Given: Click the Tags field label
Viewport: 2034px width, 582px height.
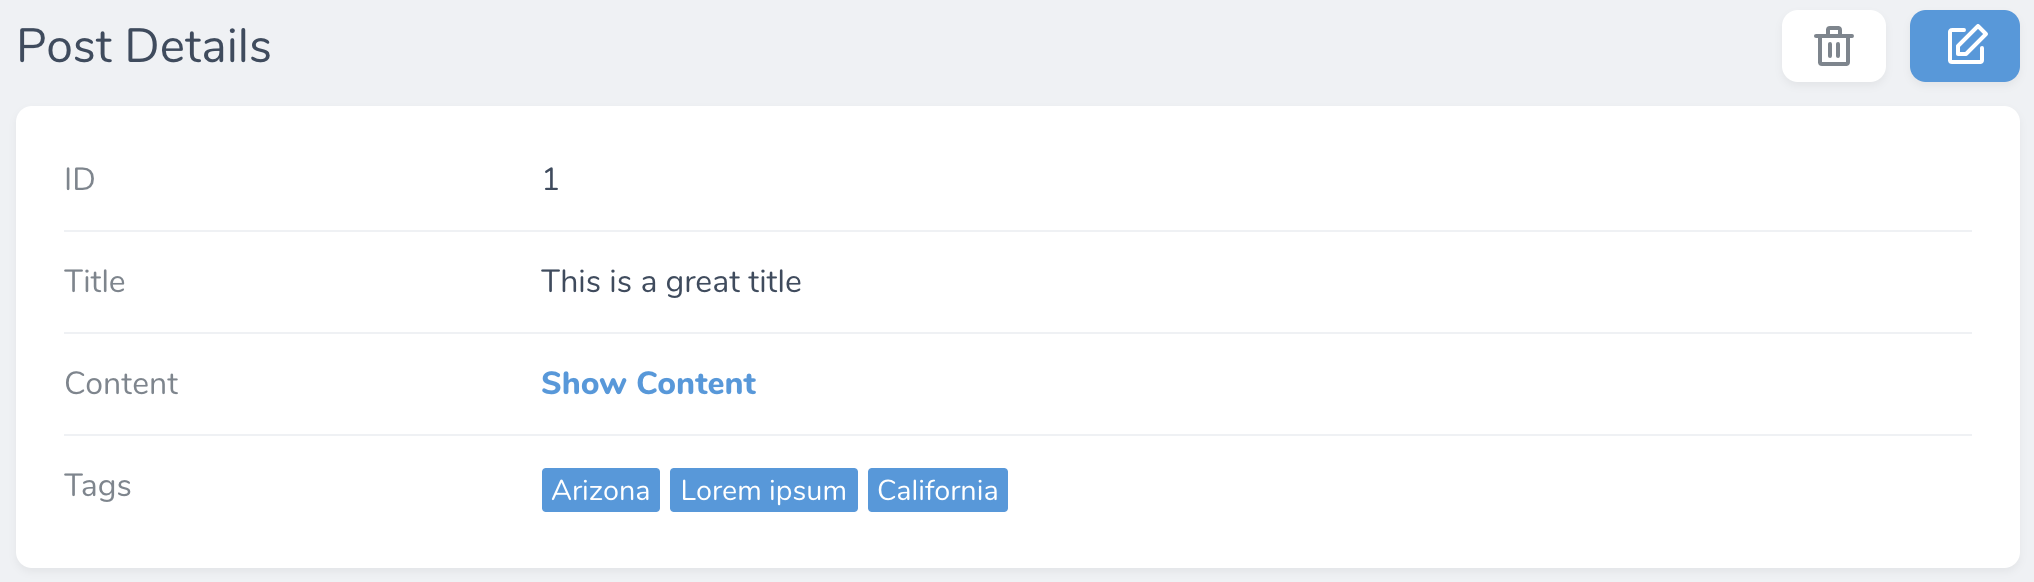Looking at the screenshot, I should click(x=98, y=485).
